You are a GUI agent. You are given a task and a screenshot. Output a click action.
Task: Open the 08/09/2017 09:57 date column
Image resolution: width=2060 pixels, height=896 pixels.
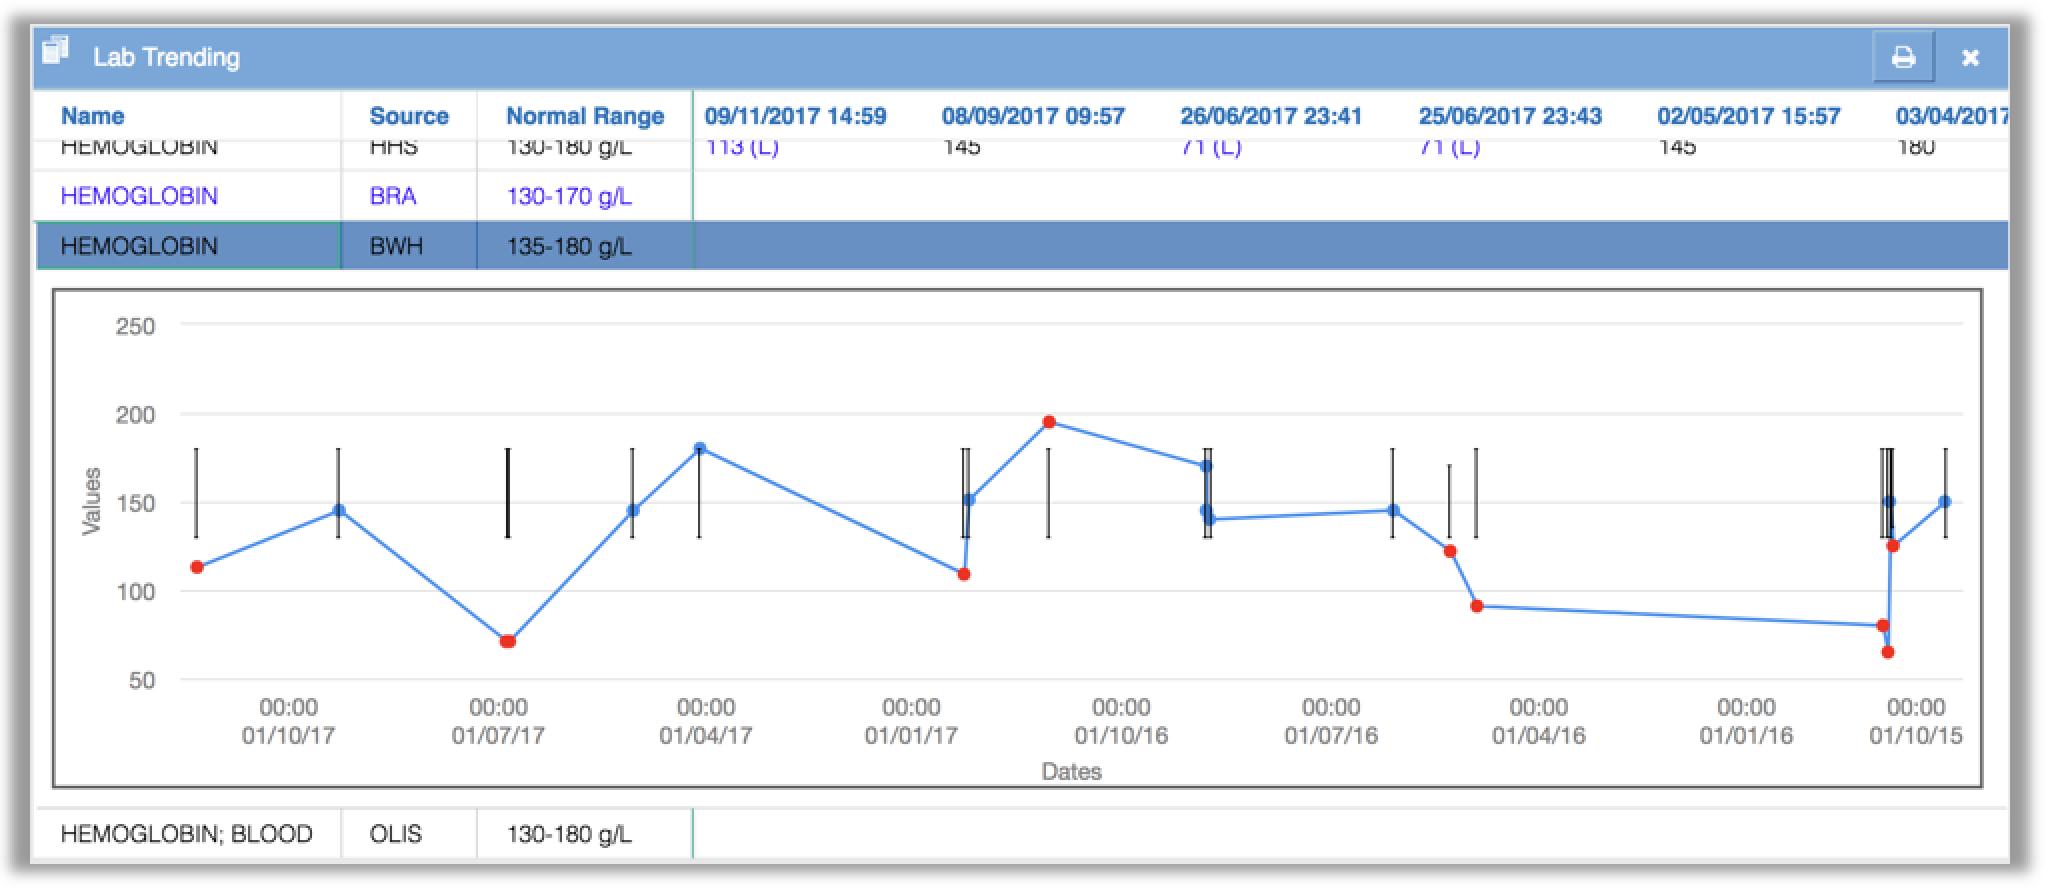click(1033, 116)
